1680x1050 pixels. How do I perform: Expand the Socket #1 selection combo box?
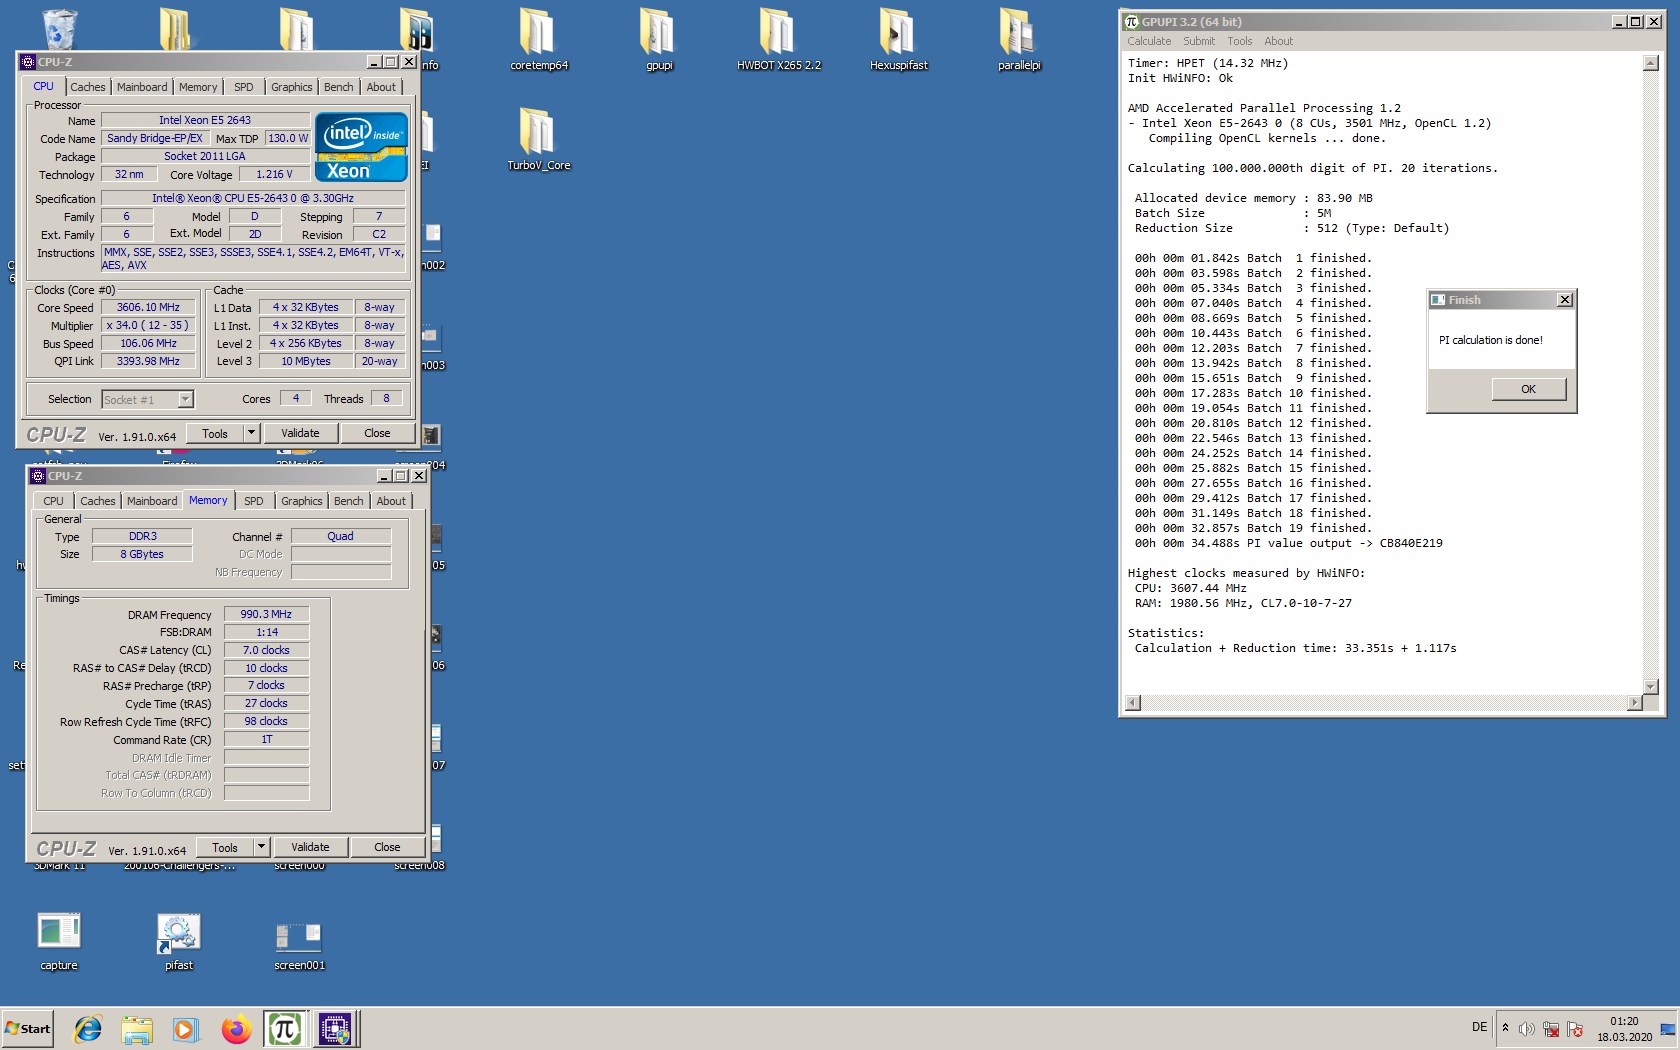click(185, 400)
